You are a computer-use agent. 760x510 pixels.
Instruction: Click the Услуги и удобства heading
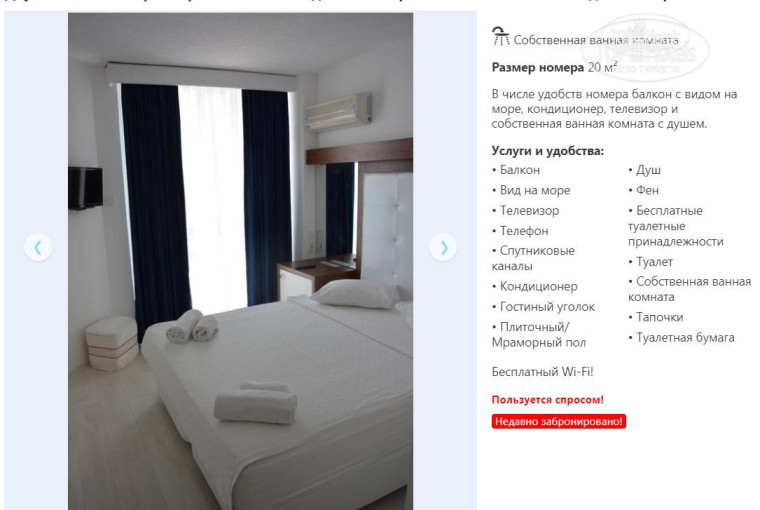pyautogui.click(x=548, y=151)
